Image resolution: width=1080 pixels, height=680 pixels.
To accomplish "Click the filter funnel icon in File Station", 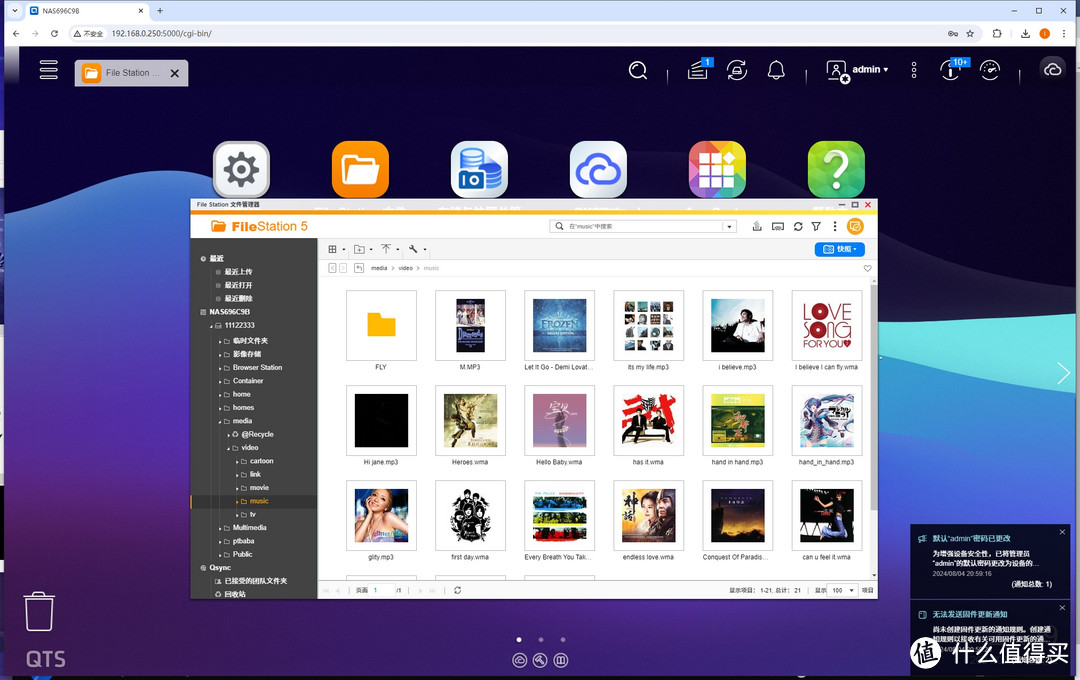I will tap(816, 227).
